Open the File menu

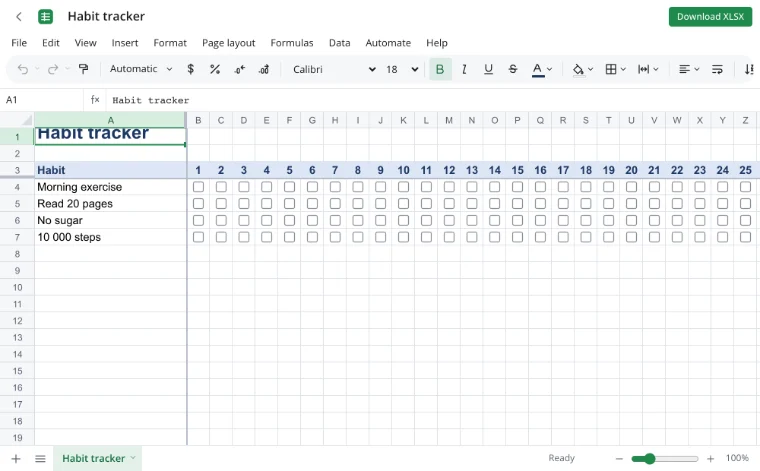click(19, 43)
